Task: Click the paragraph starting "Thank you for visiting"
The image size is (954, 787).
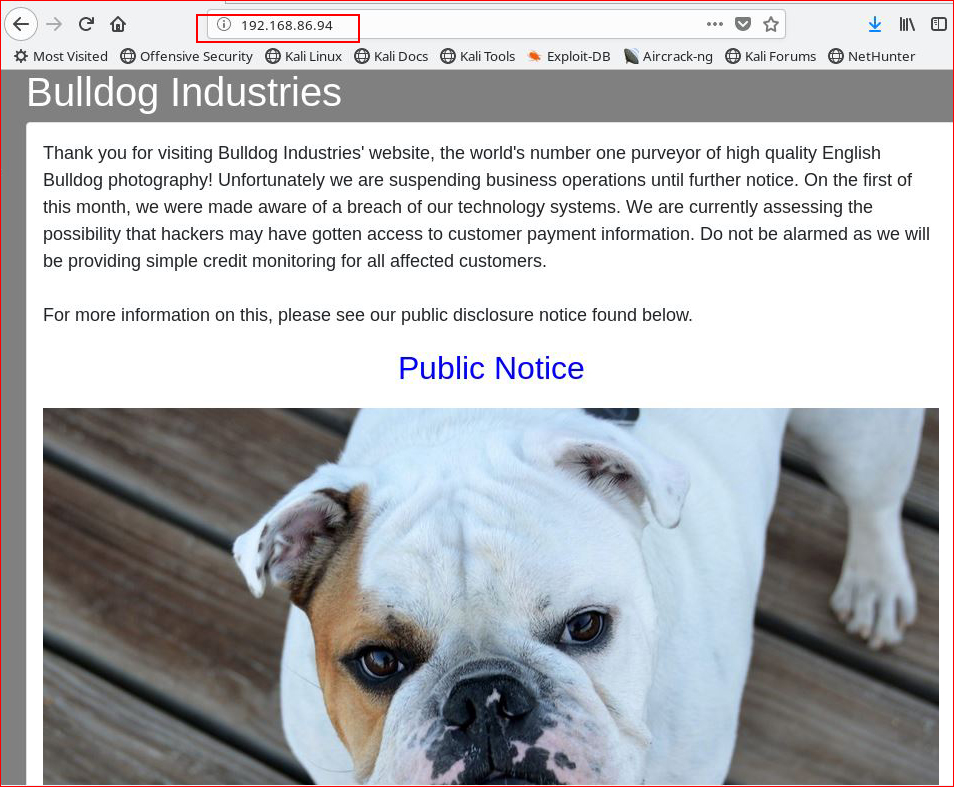Action: [487, 207]
